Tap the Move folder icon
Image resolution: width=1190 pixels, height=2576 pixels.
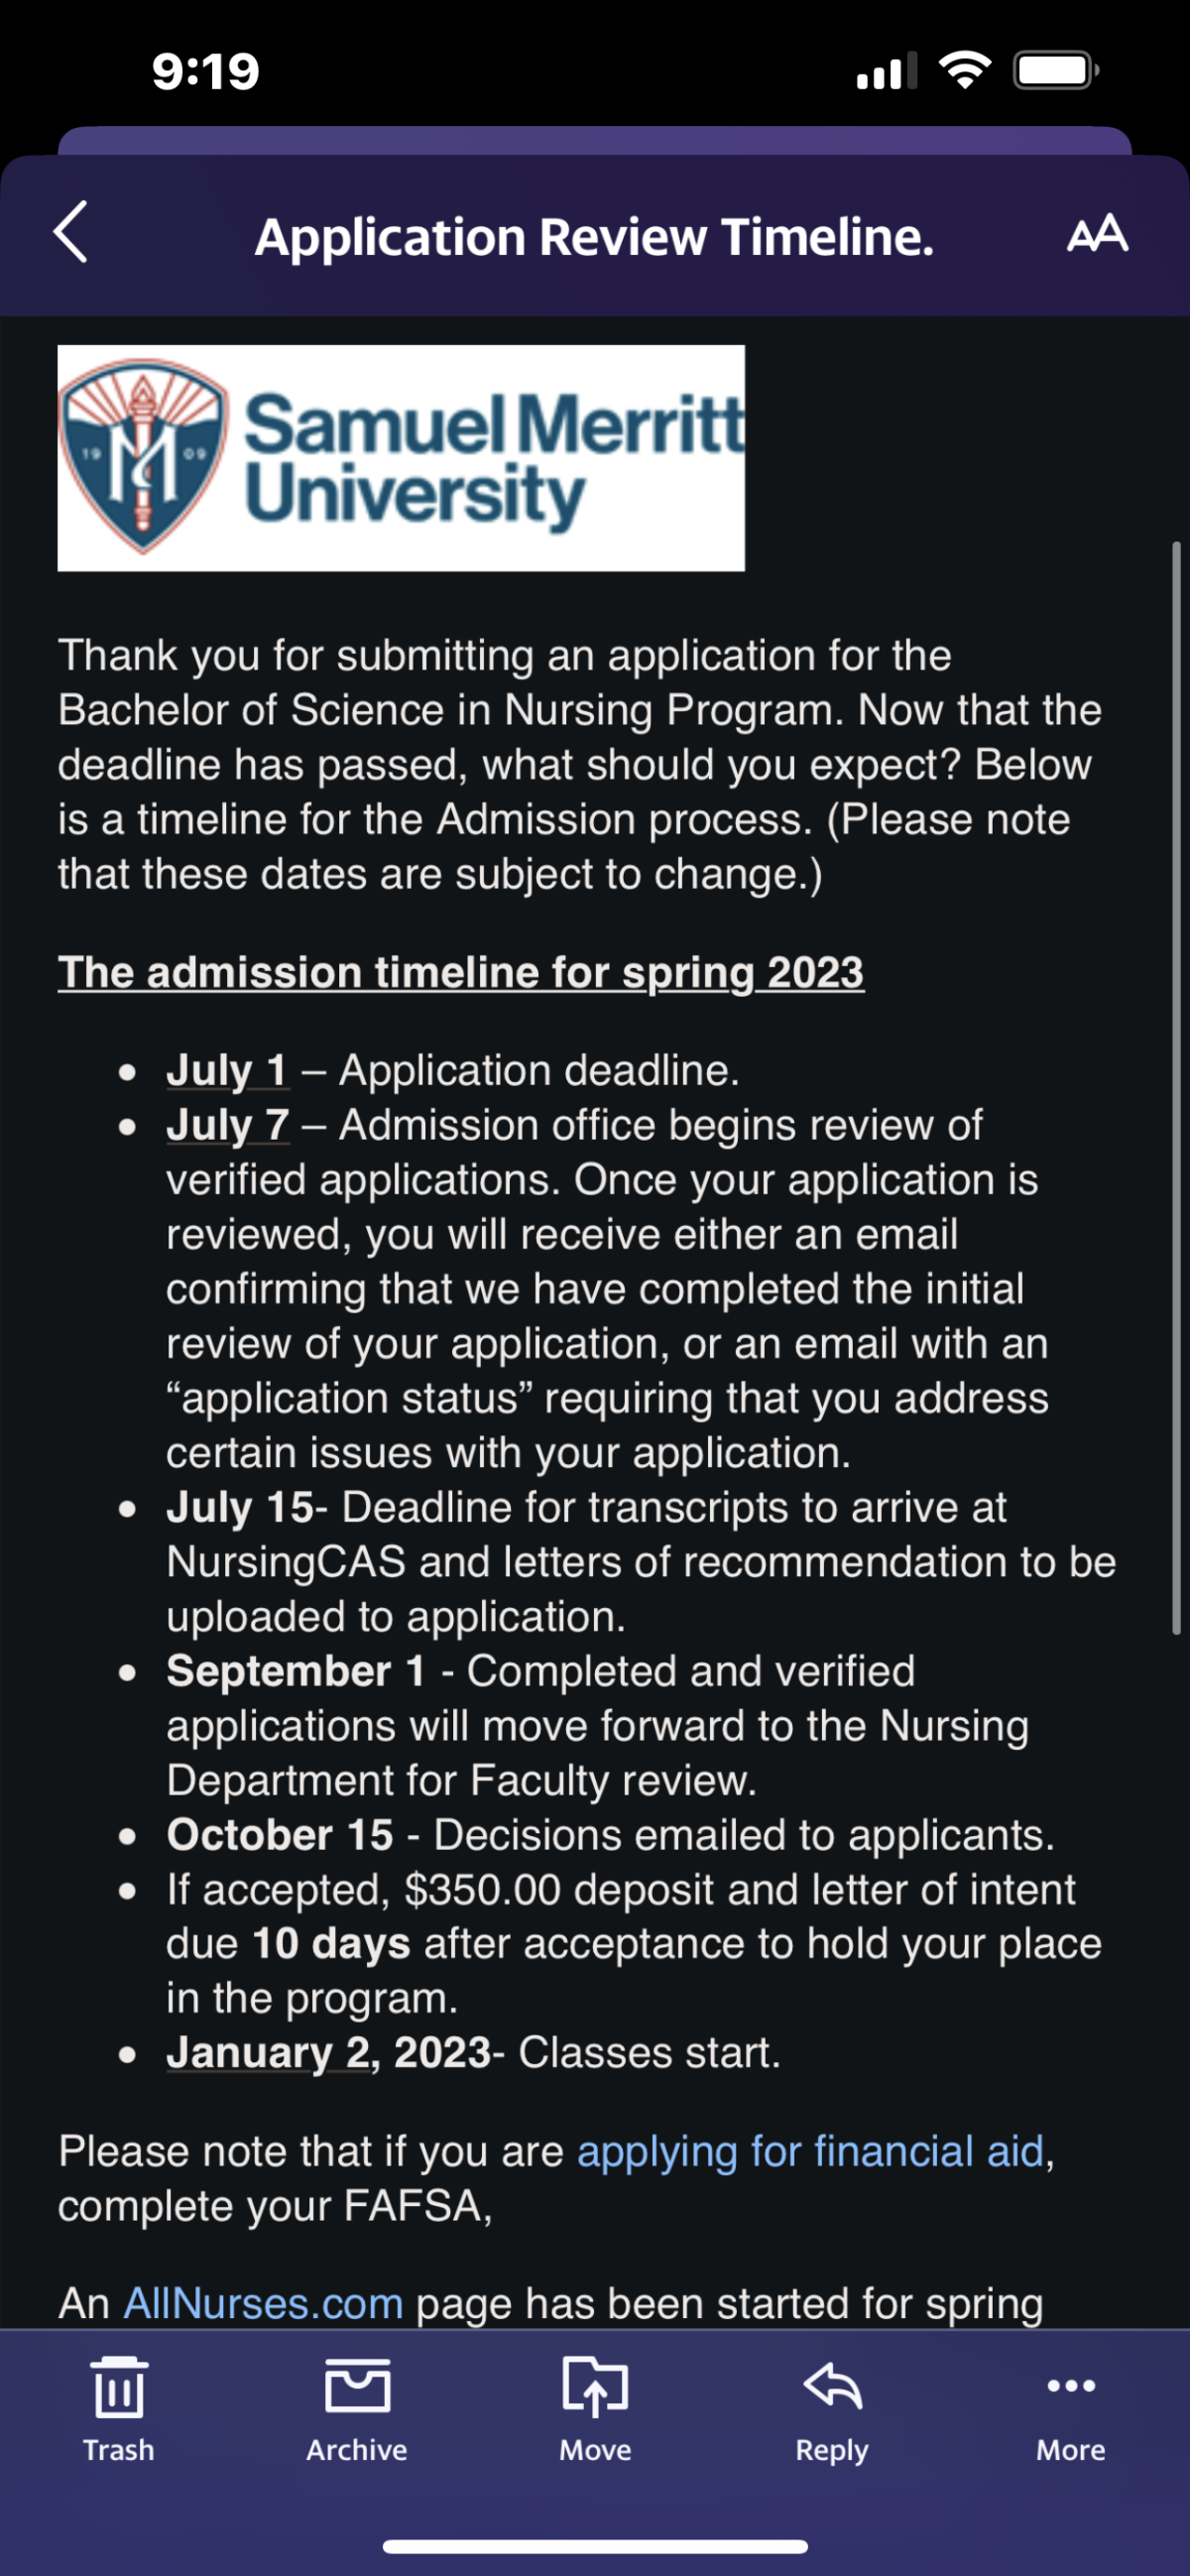tap(595, 2387)
